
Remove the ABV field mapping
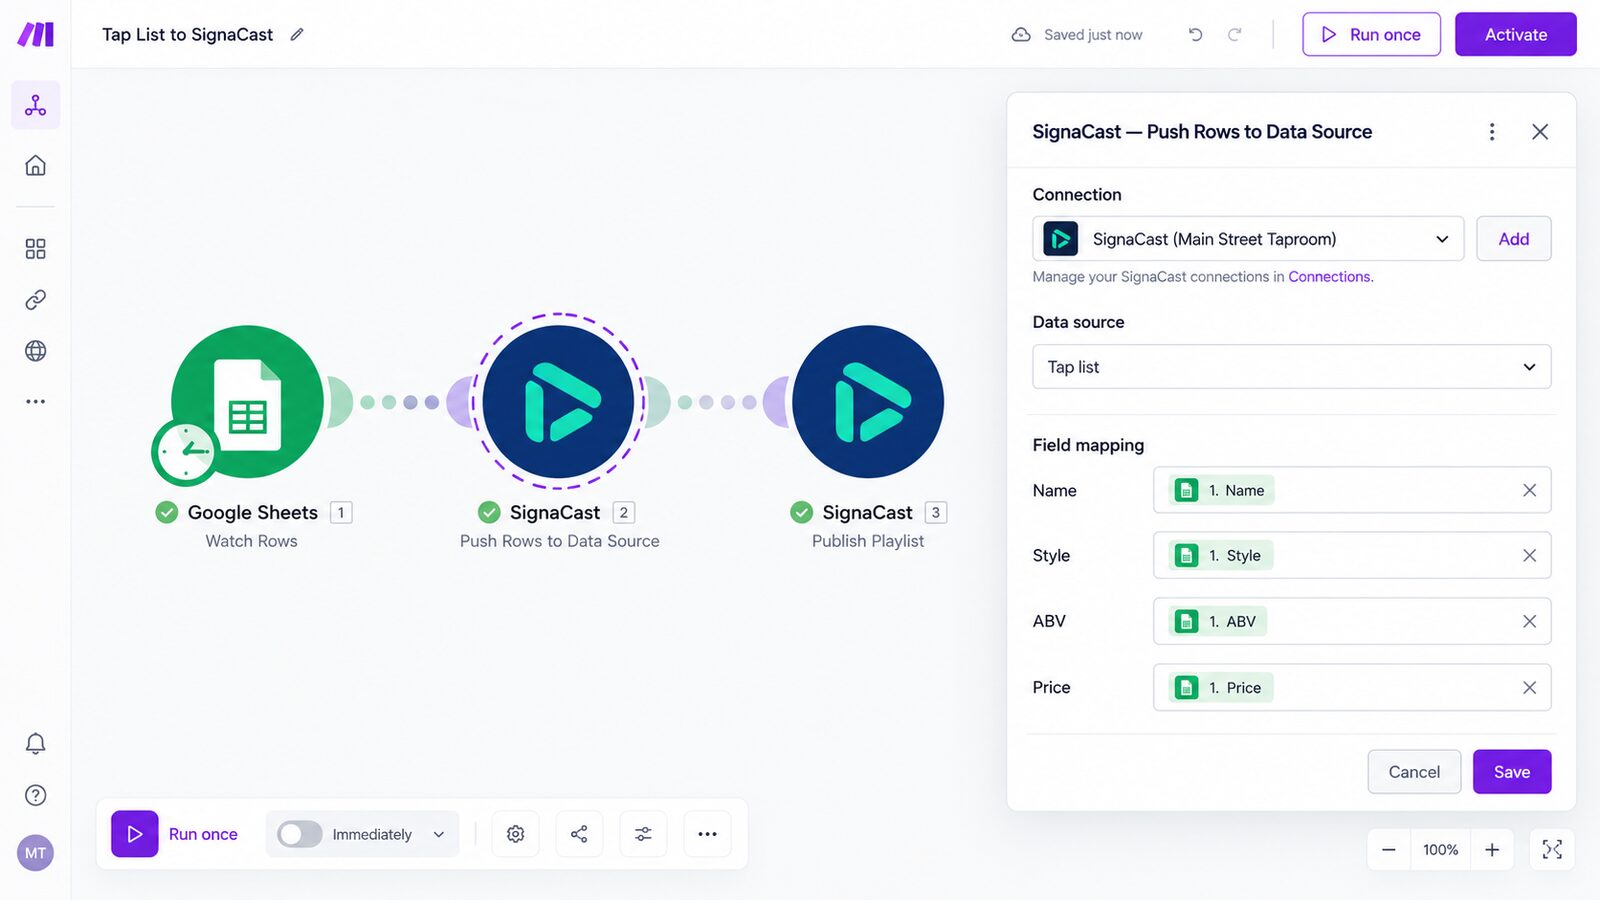(x=1529, y=622)
